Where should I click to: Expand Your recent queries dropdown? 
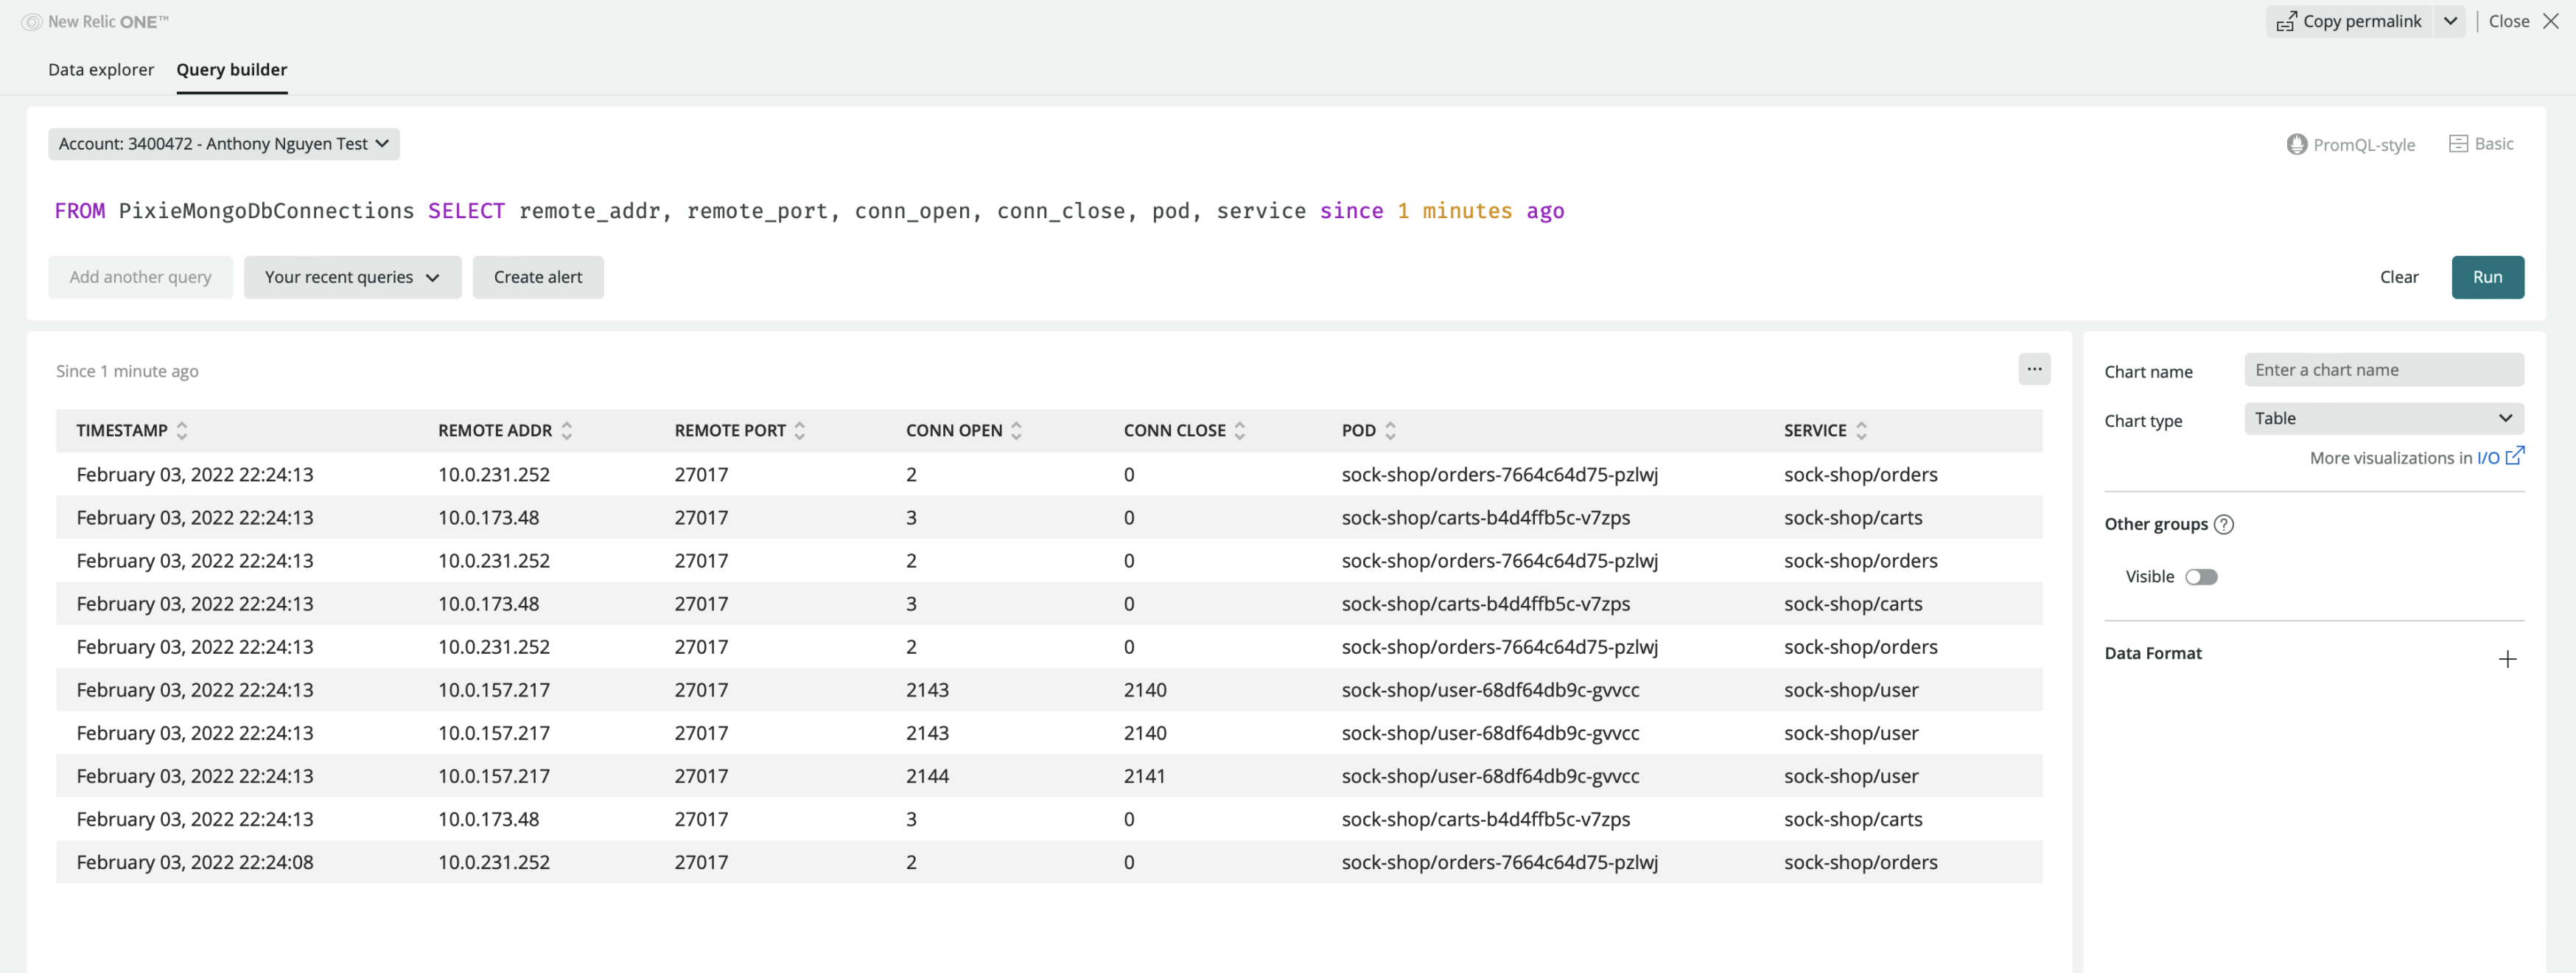[352, 277]
